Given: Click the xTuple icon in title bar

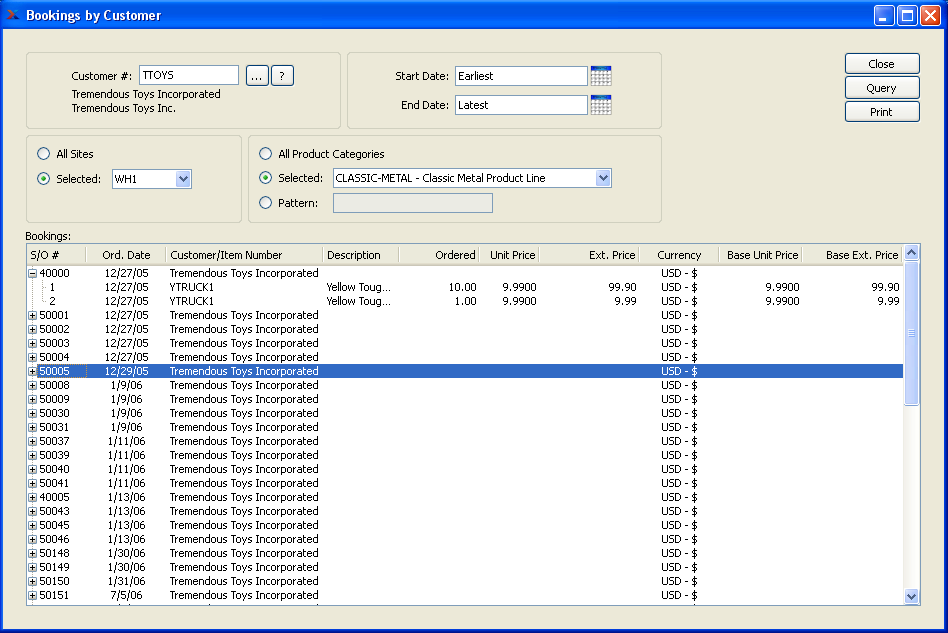Looking at the screenshot, I should (13, 15).
